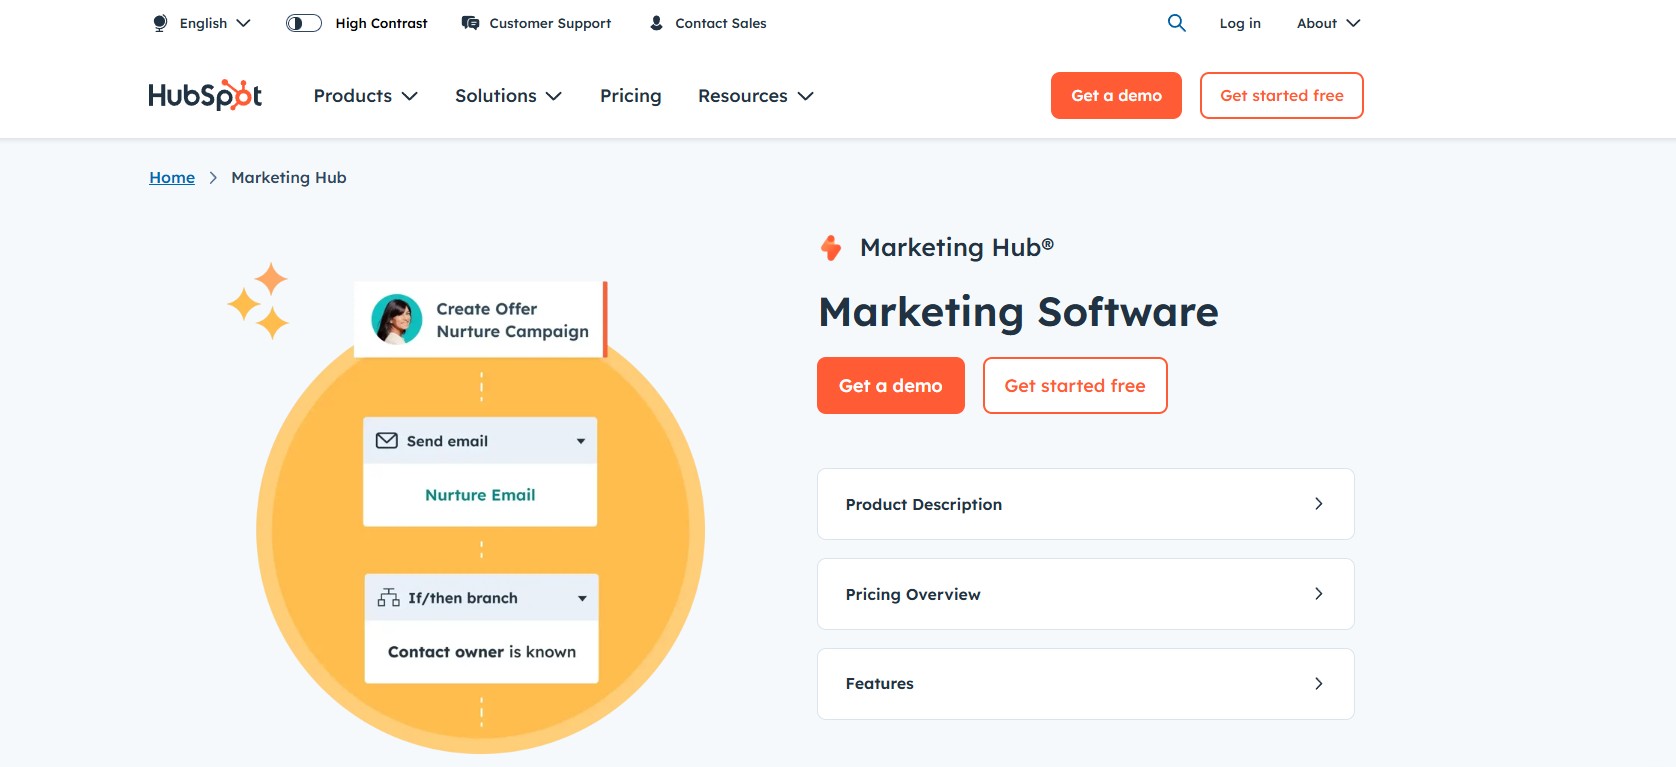Open the Contact Sales link
1676x767 pixels.
pyautogui.click(x=721, y=23)
